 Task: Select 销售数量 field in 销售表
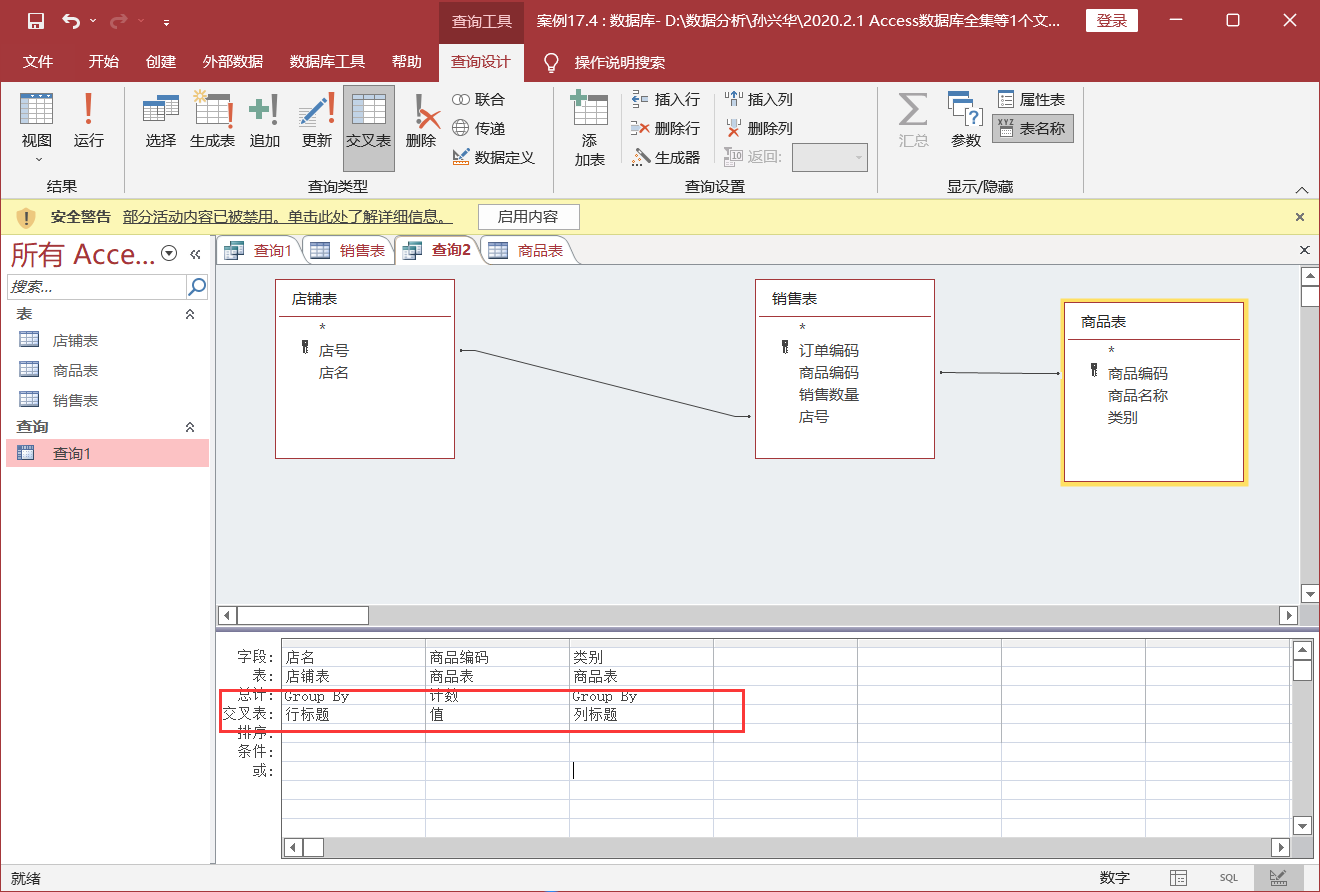[829, 395]
